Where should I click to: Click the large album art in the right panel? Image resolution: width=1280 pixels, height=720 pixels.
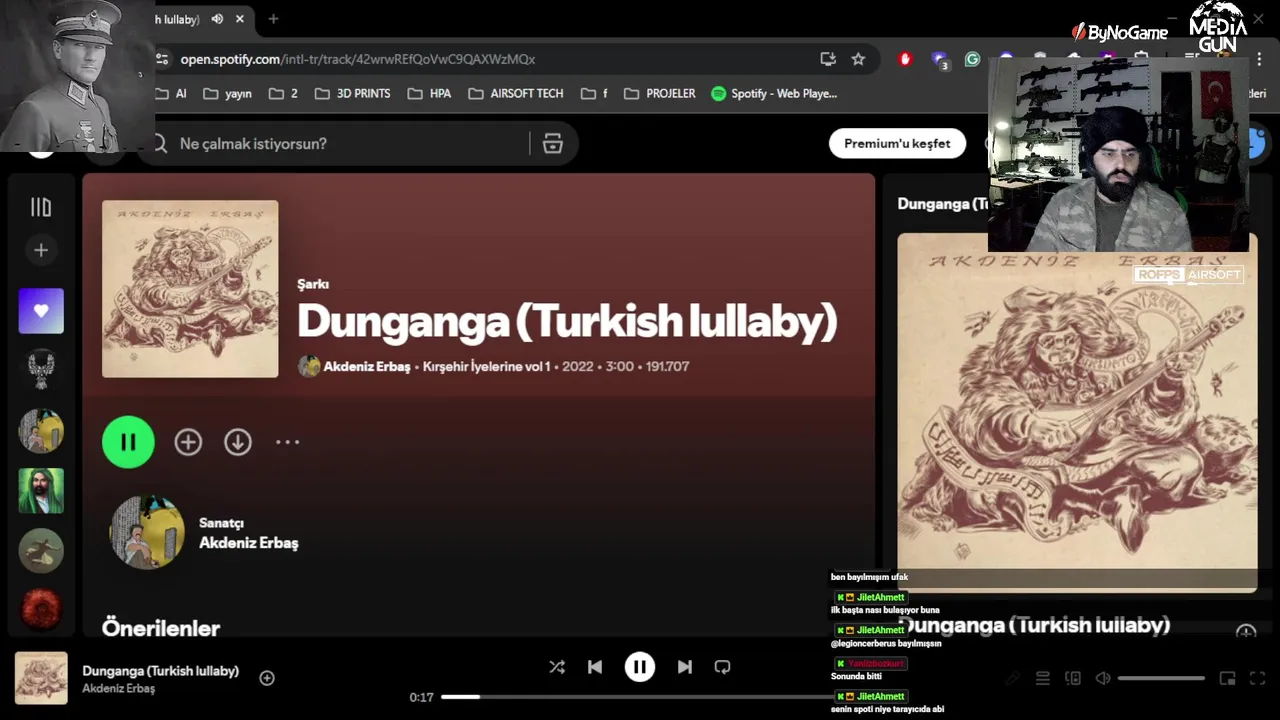point(1077,412)
